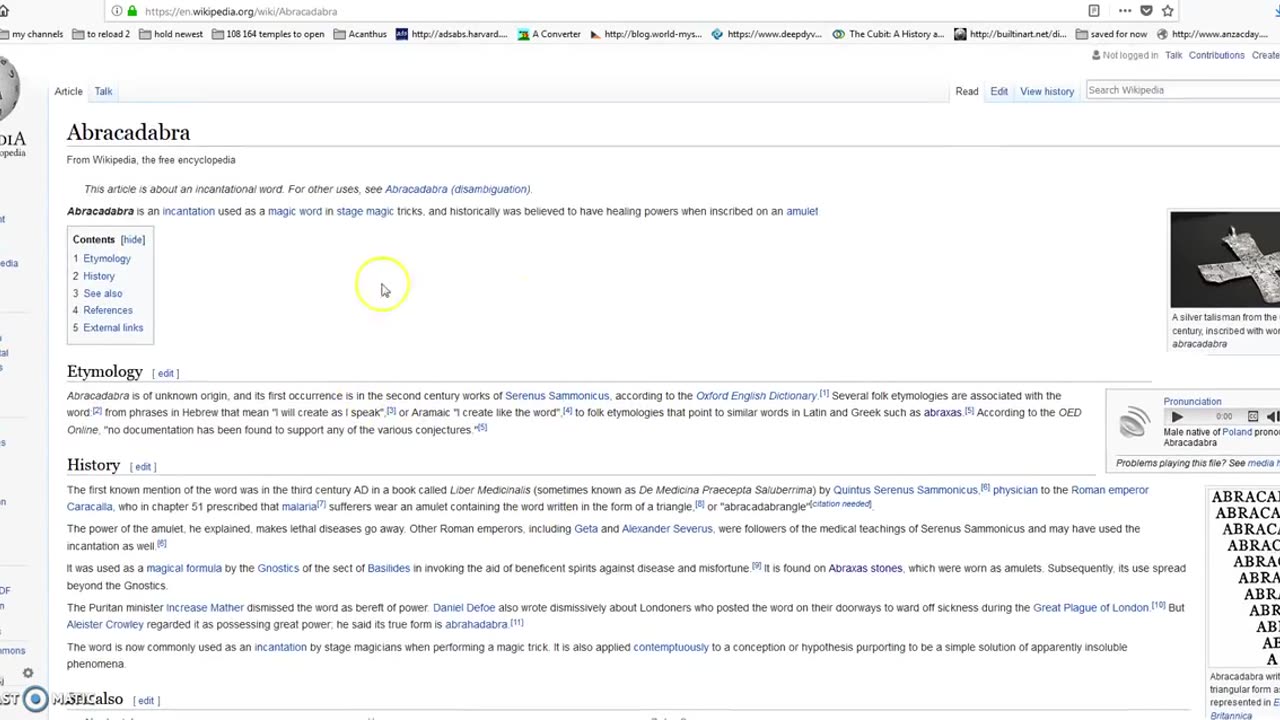This screenshot has height=720, width=1280.
Task: Open 'A Converter' bookmark
Action: coord(549,34)
